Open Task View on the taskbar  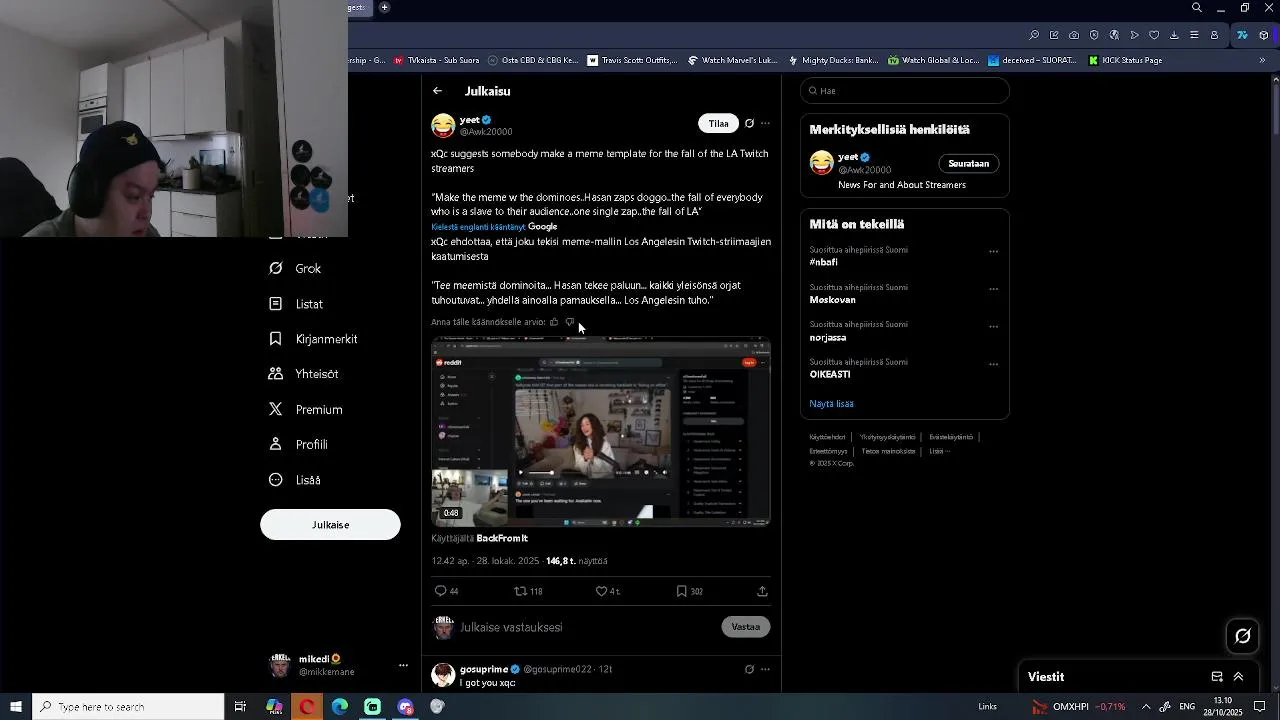click(240, 707)
